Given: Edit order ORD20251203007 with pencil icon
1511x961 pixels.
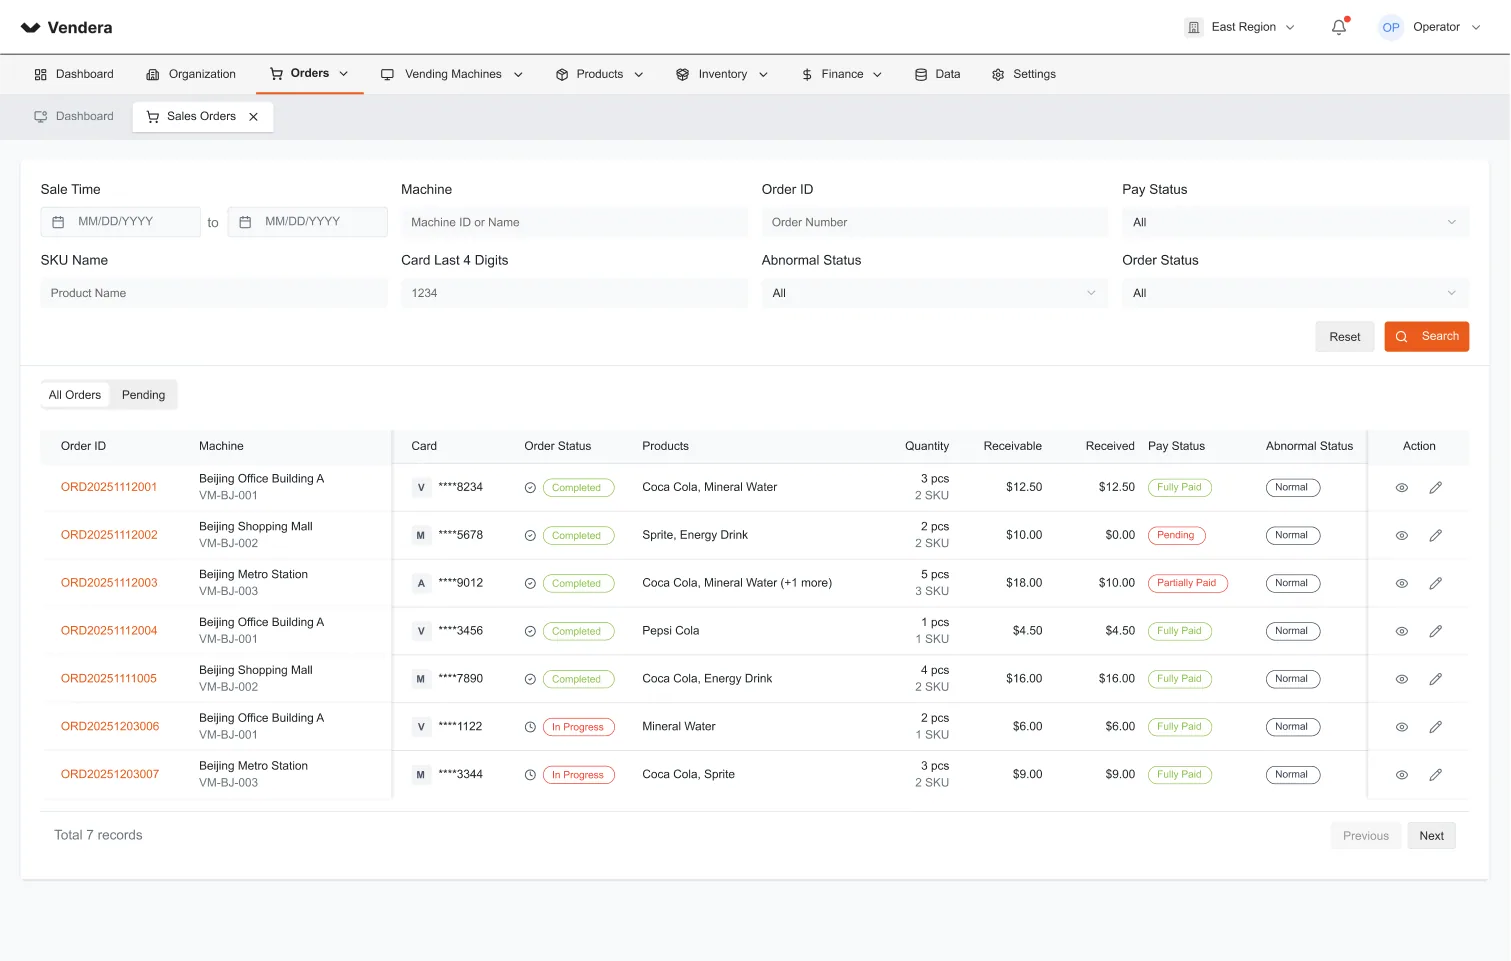Looking at the screenshot, I should (x=1435, y=776).
